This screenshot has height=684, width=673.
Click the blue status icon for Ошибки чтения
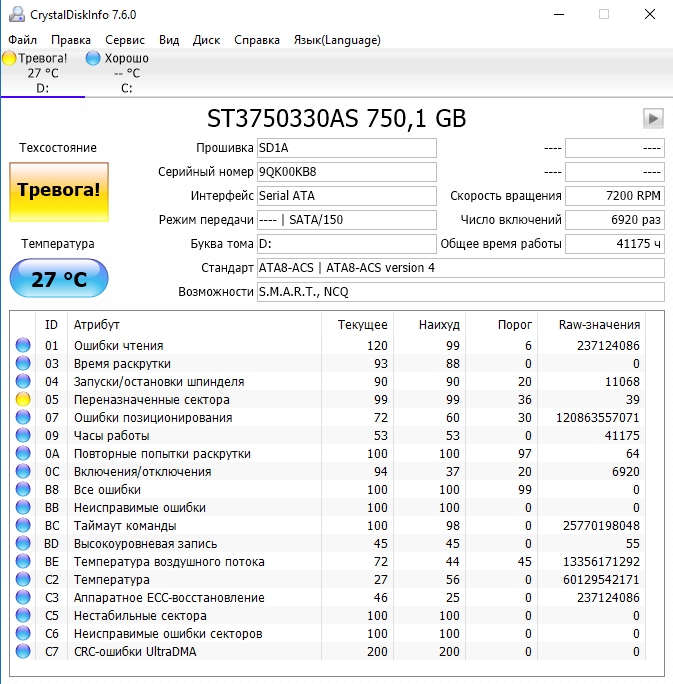pyautogui.click(x=23, y=345)
